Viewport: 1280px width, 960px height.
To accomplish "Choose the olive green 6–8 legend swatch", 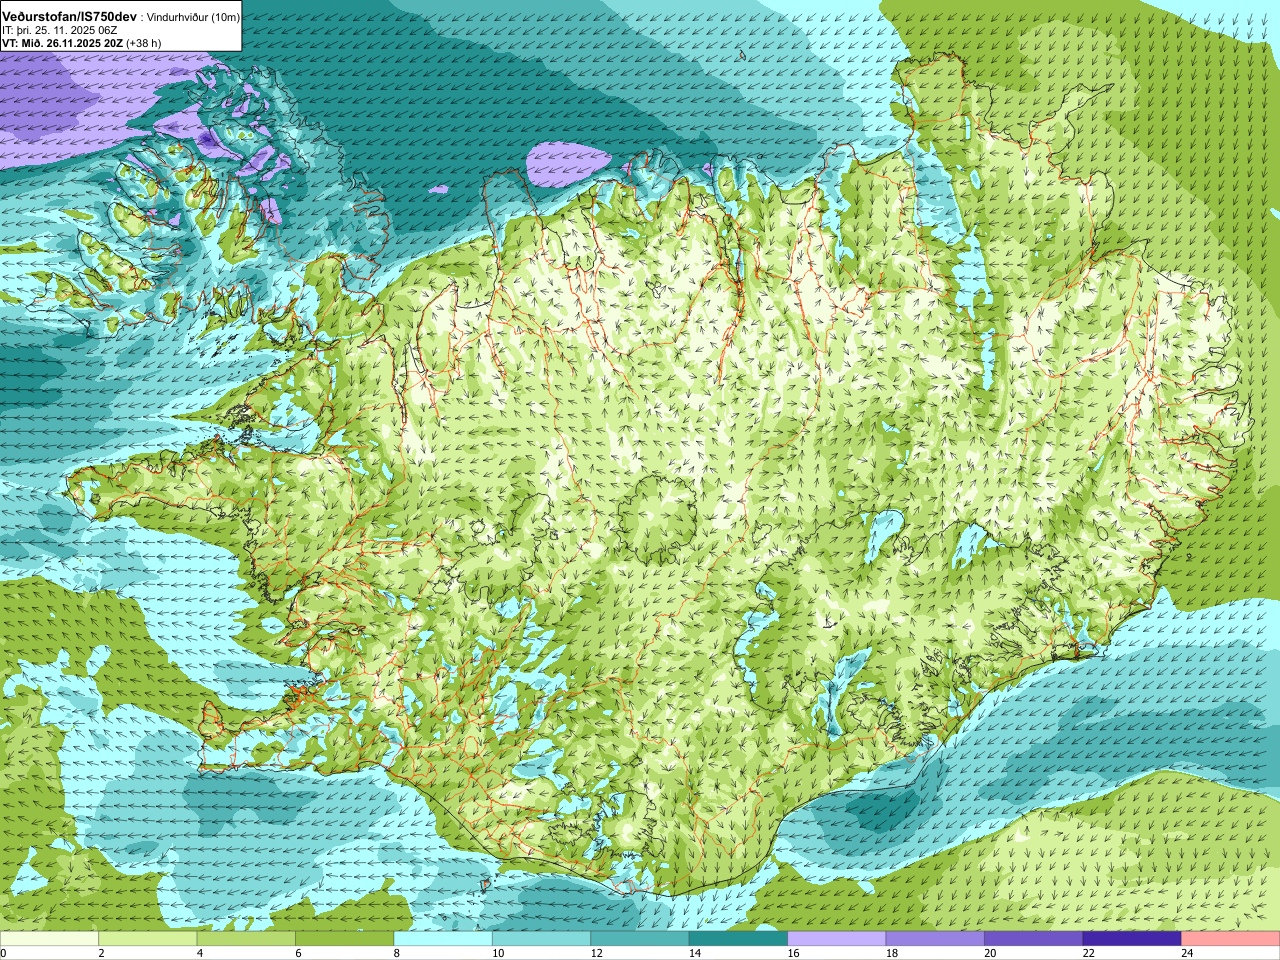I will coord(345,939).
